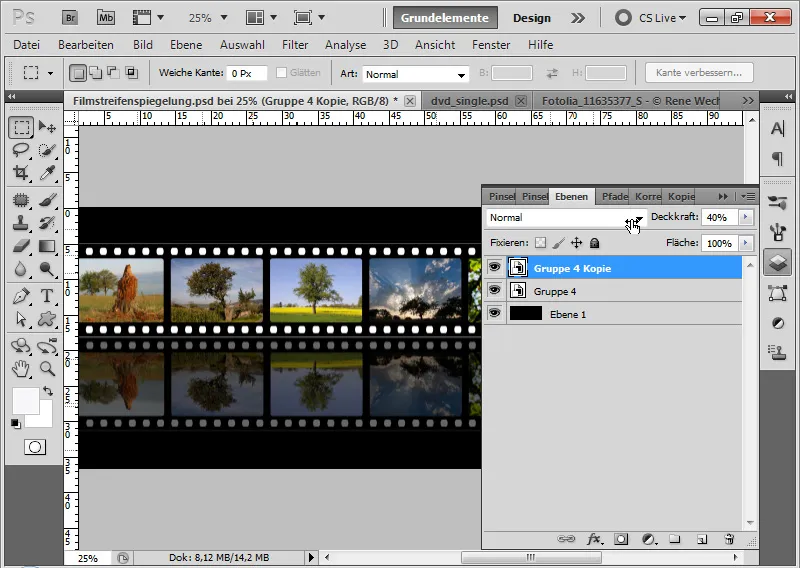Toggle Quick Mask mode
Screen dimensions: 800x568
(x=35, y=447)
